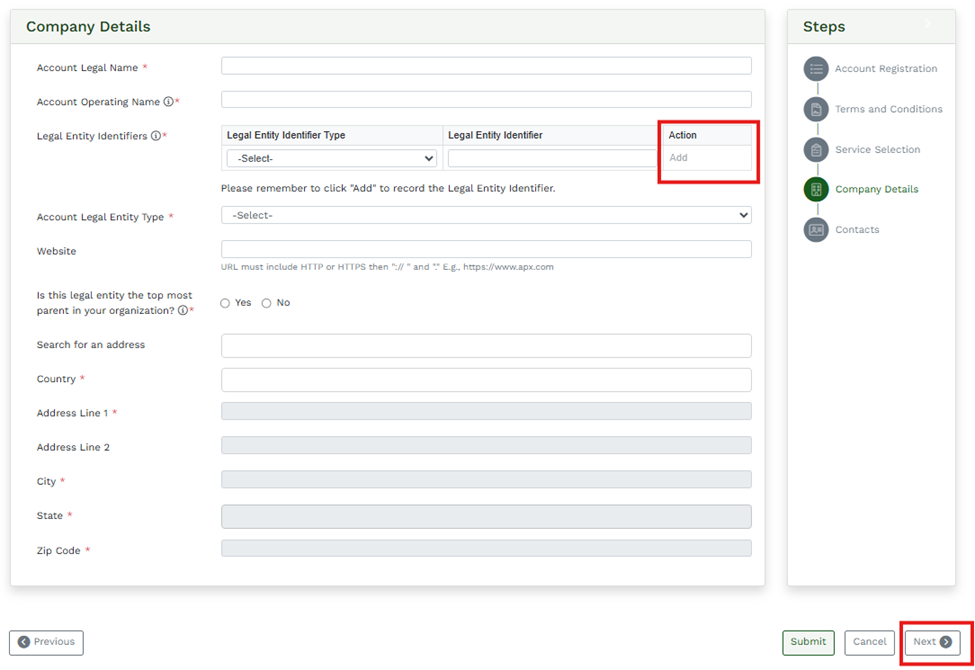Collapse Steps panel using chevron arrow

(x=928, y=24)
